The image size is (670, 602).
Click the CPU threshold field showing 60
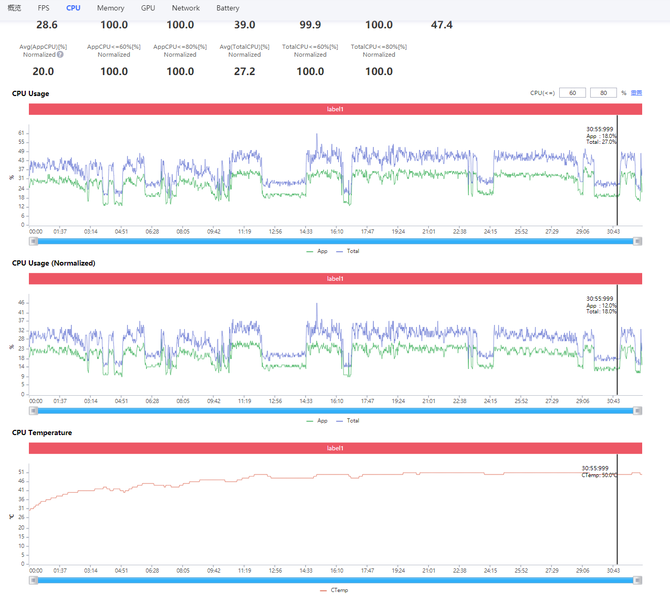[572, 93]
